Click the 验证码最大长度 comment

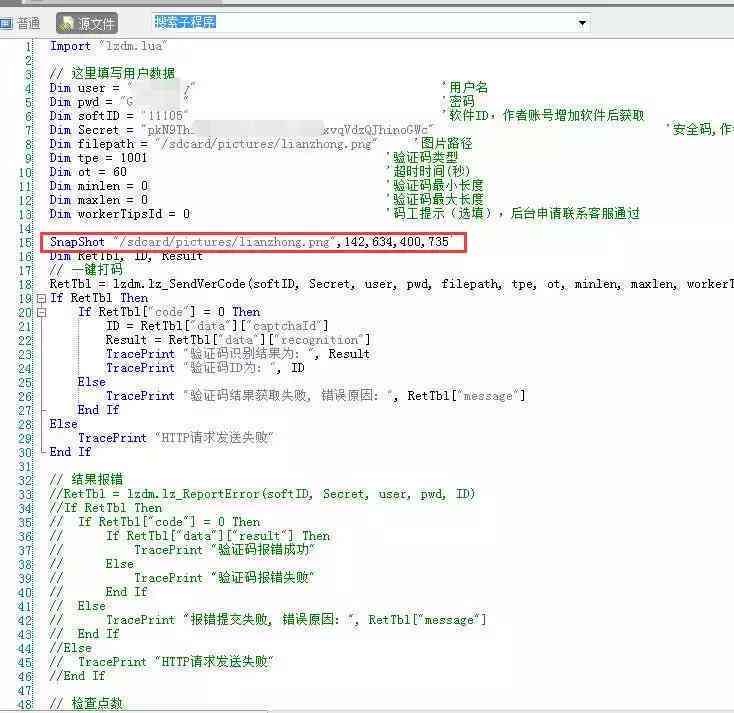[435, 199]
